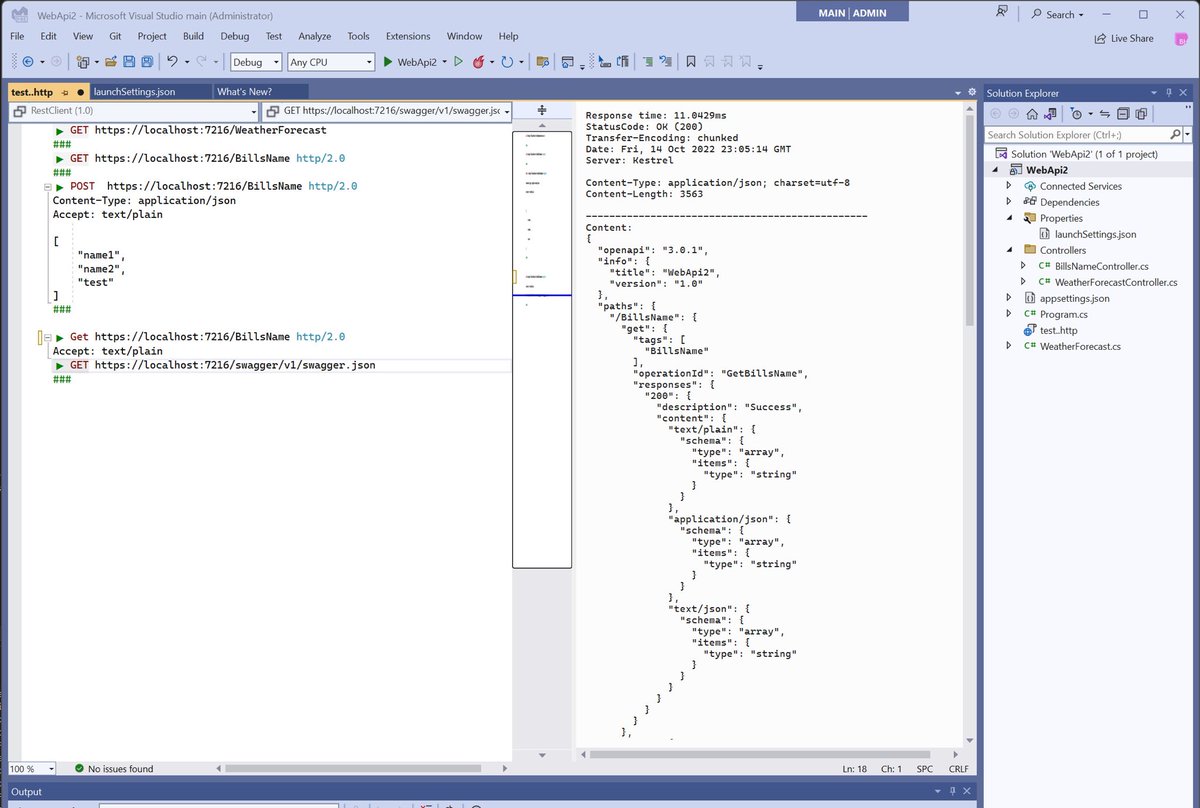Toggle a bookmark with the bookmark toolbar icon
1200x808 pixels.
pos(690,62)
